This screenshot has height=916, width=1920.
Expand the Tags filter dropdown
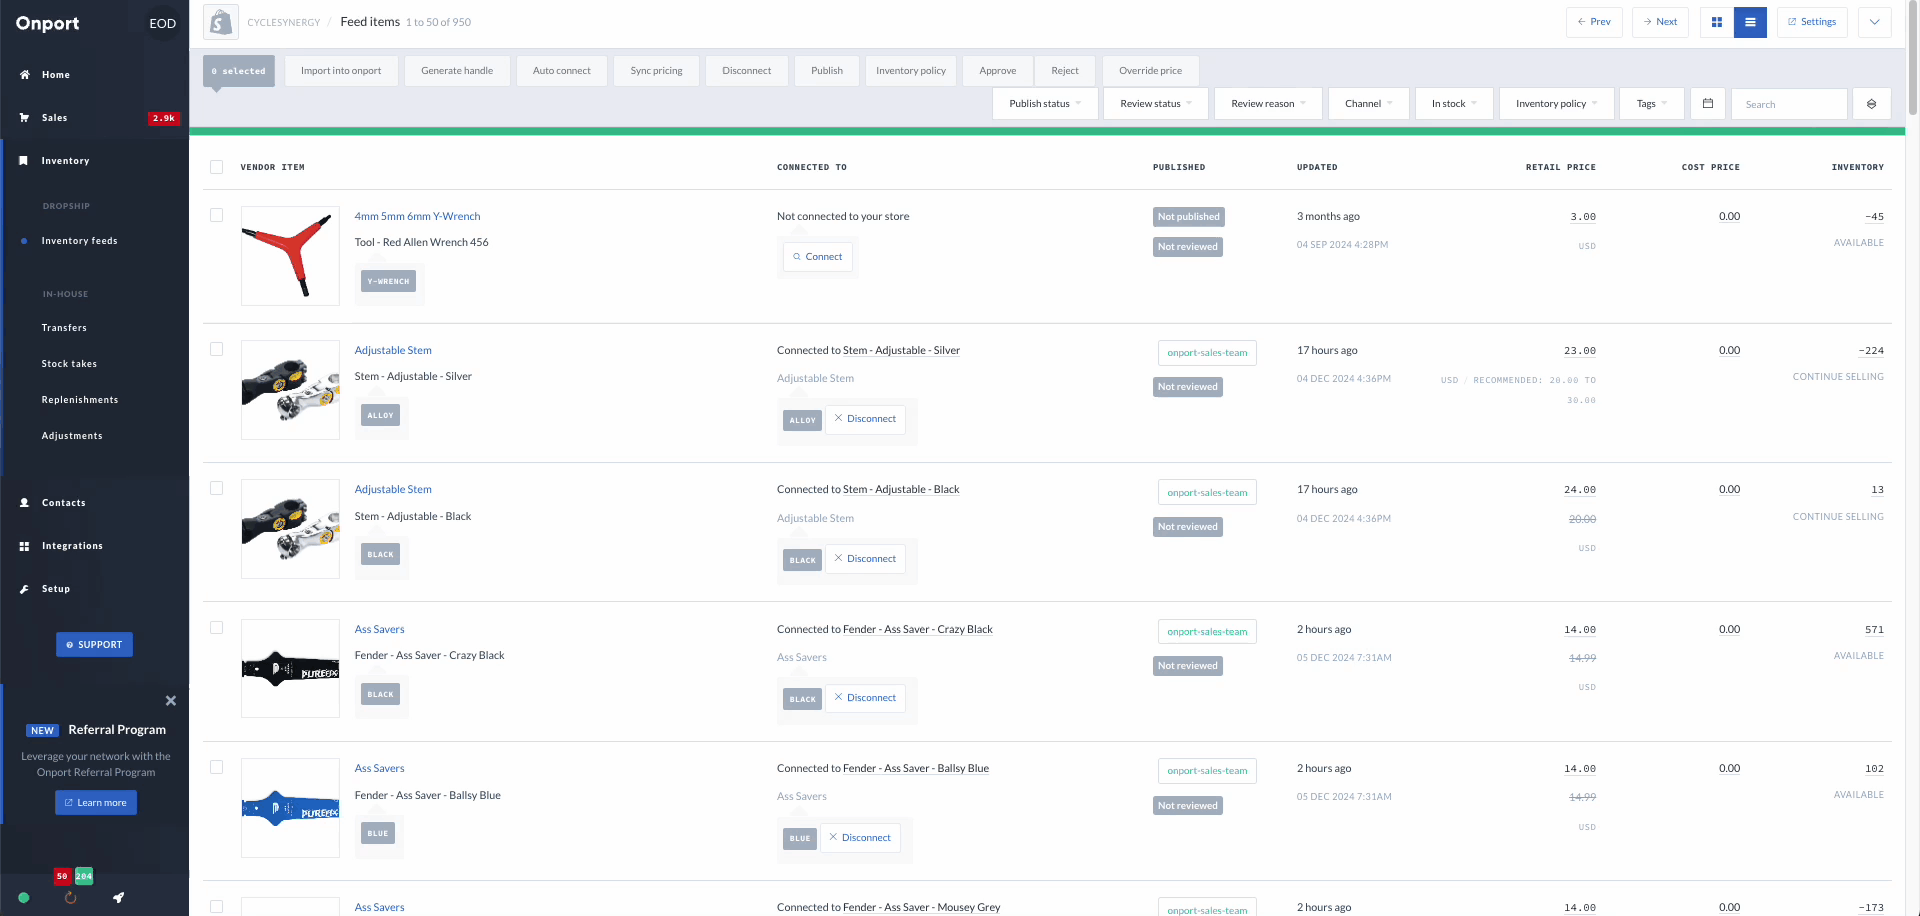point(1652,104)
